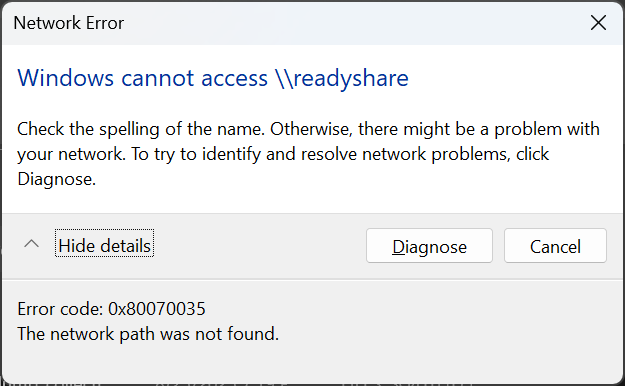Choose Diagnose to troubleshoot the network
The height and width of the screenshot is (386, 625).
pos(429,246)
